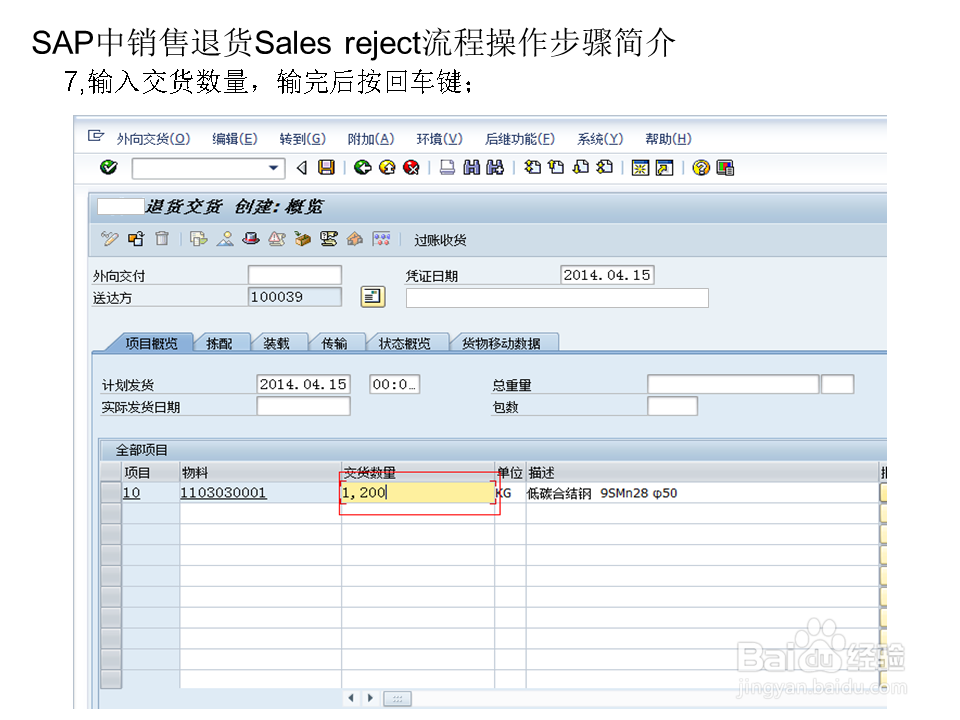The image size is (960, 720).
Task: Click the Find Next binoculars icon
Action: [495, 167]
